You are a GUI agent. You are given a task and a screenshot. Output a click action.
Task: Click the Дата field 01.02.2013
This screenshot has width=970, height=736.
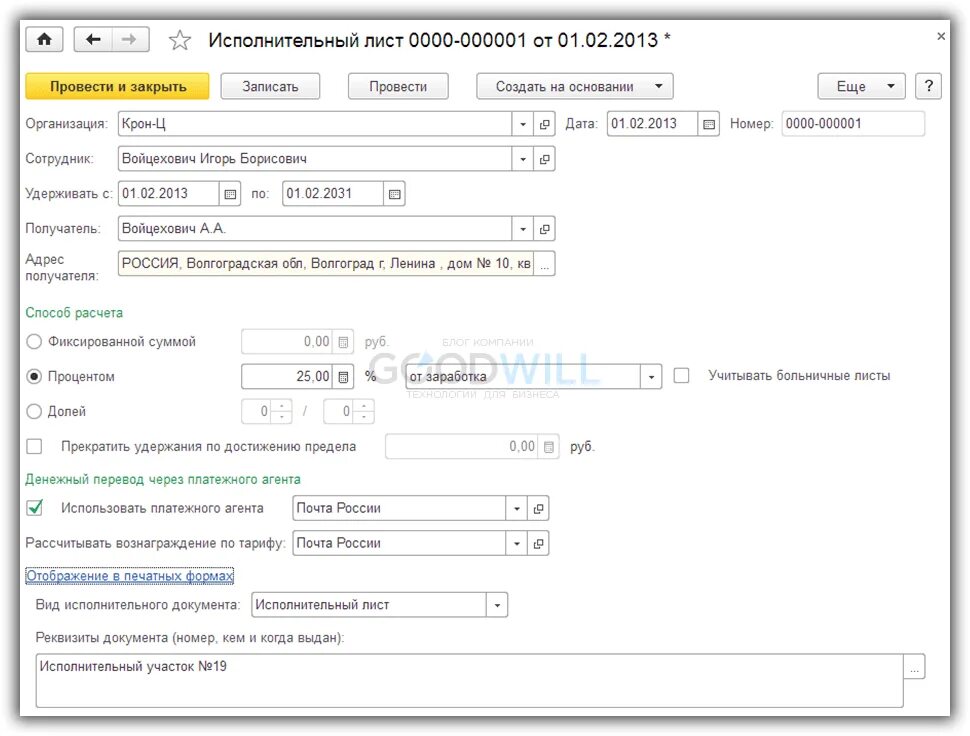click(652, 124)
